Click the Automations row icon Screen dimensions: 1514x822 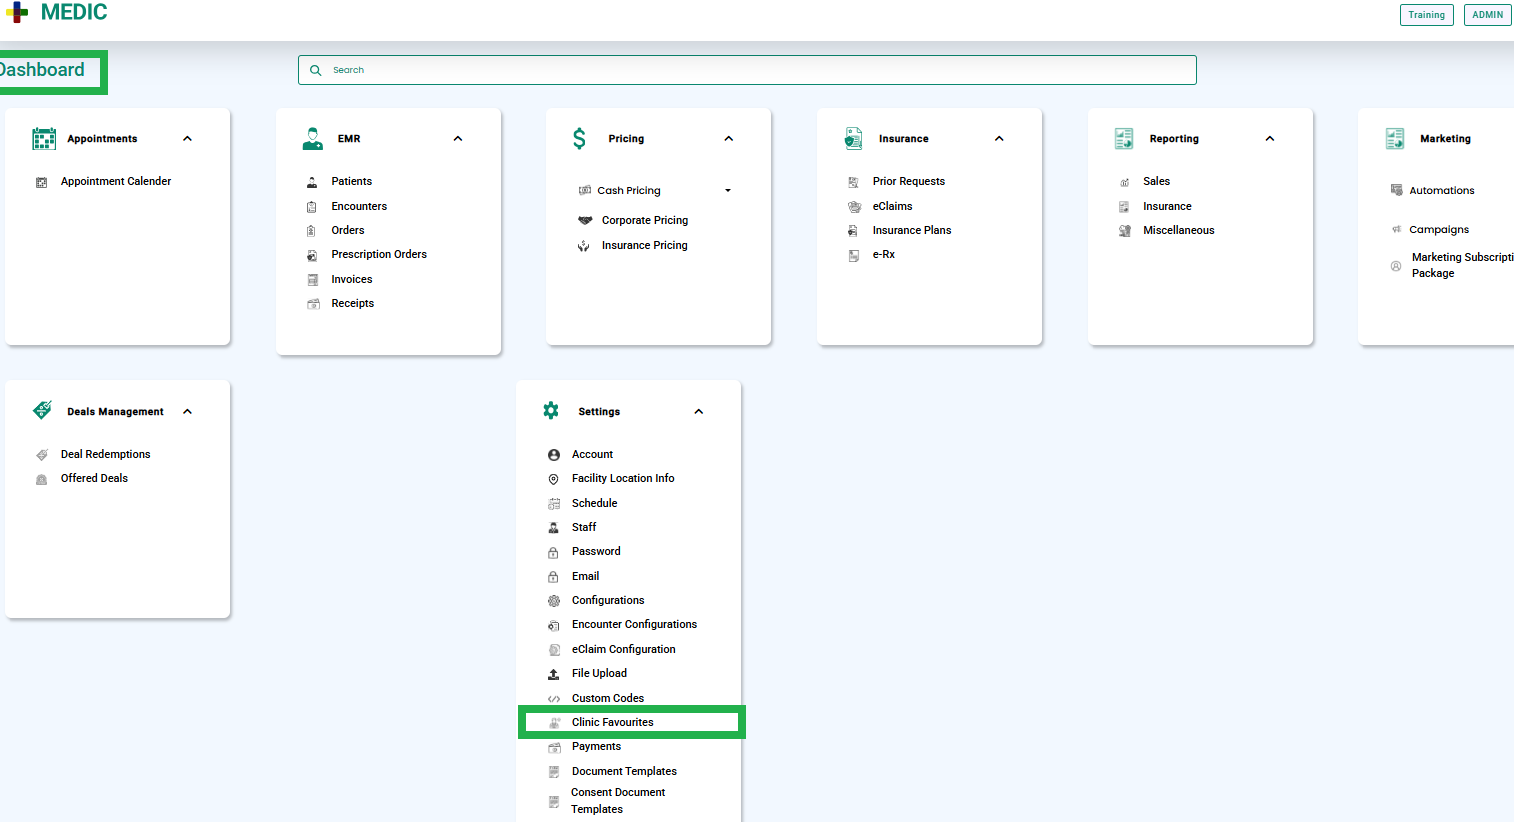click(x=1397, y=190)
